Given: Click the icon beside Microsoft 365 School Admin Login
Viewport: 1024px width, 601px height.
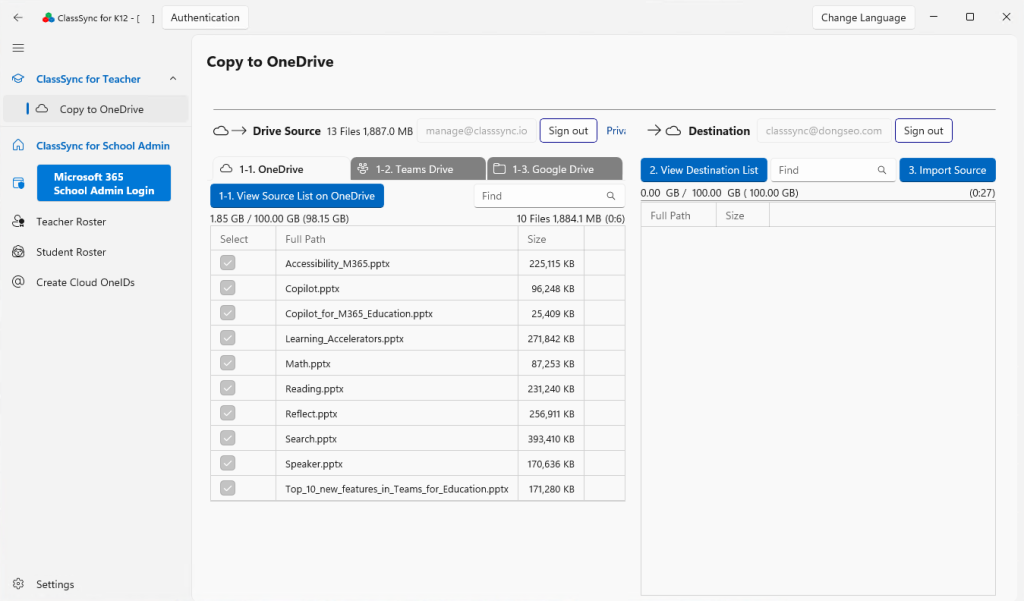Looking at the screenshot, I should coord(18,183).
